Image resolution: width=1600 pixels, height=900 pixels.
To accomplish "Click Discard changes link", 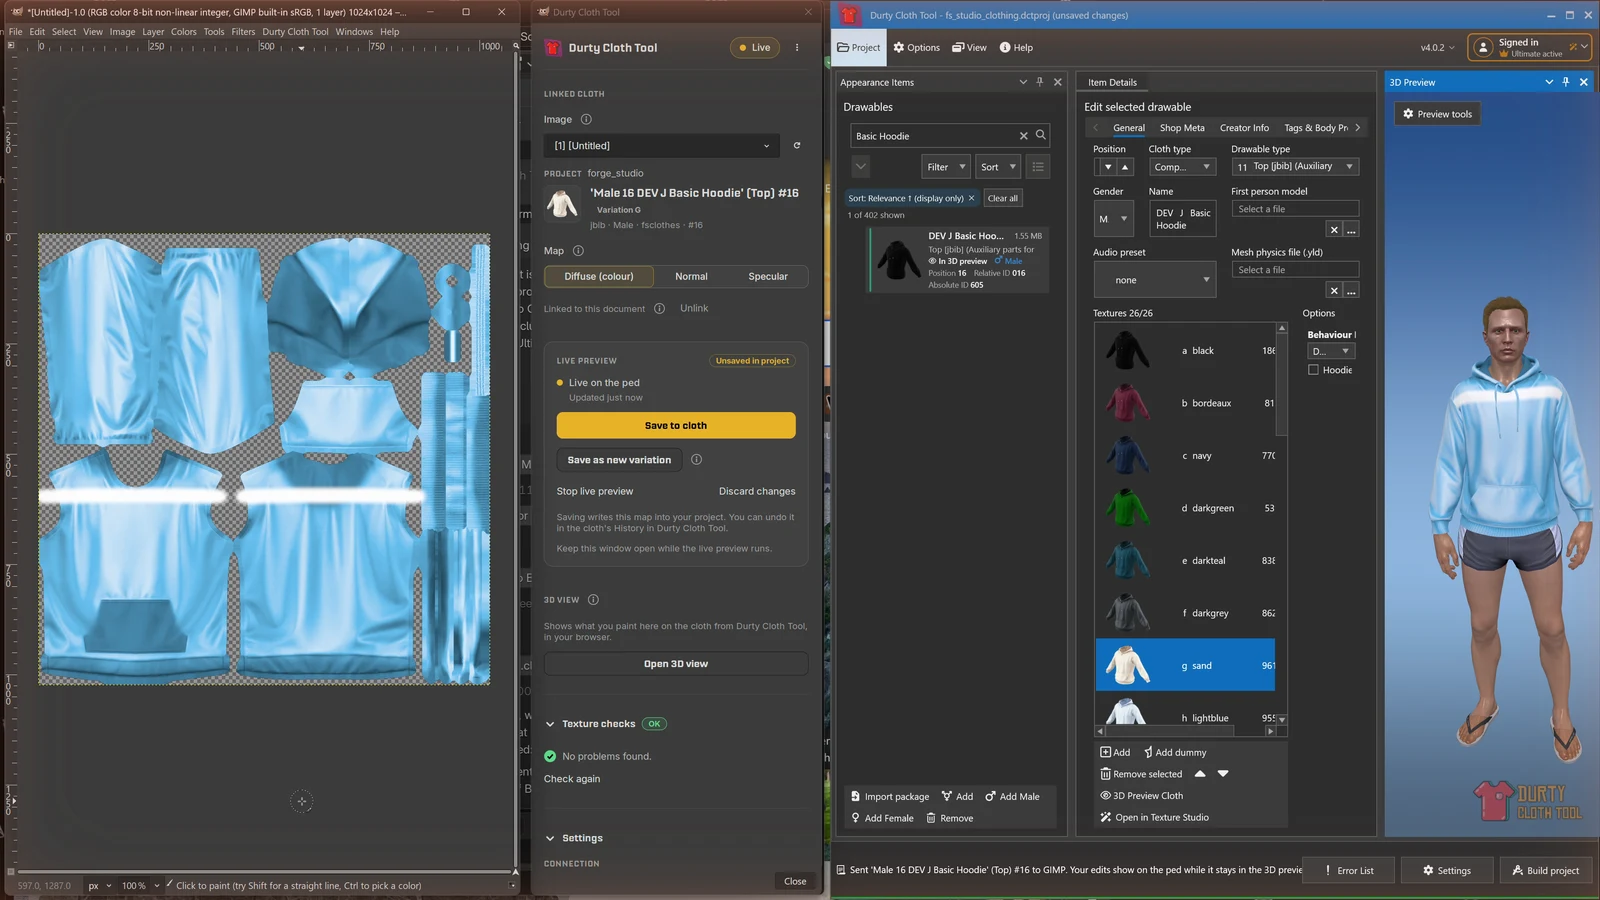I will 757,491.
